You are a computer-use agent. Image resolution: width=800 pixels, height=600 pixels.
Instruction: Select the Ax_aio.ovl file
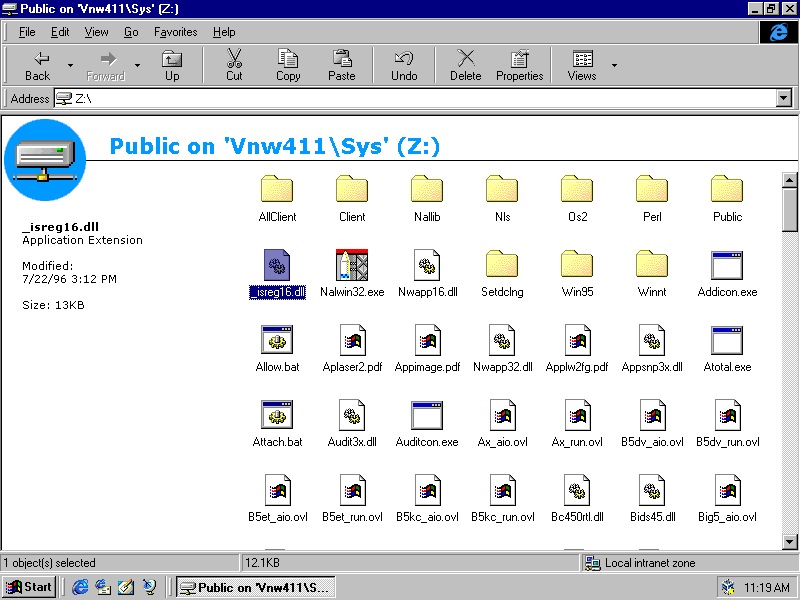click(502, 424)
